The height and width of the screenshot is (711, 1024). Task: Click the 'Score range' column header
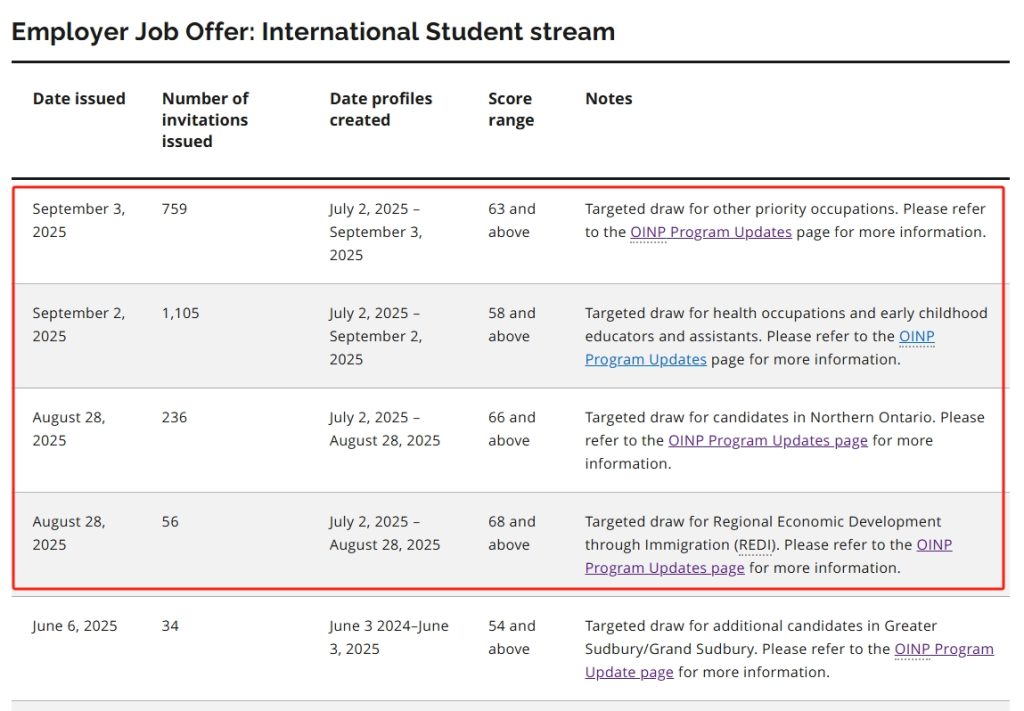(x=511, y=109)
